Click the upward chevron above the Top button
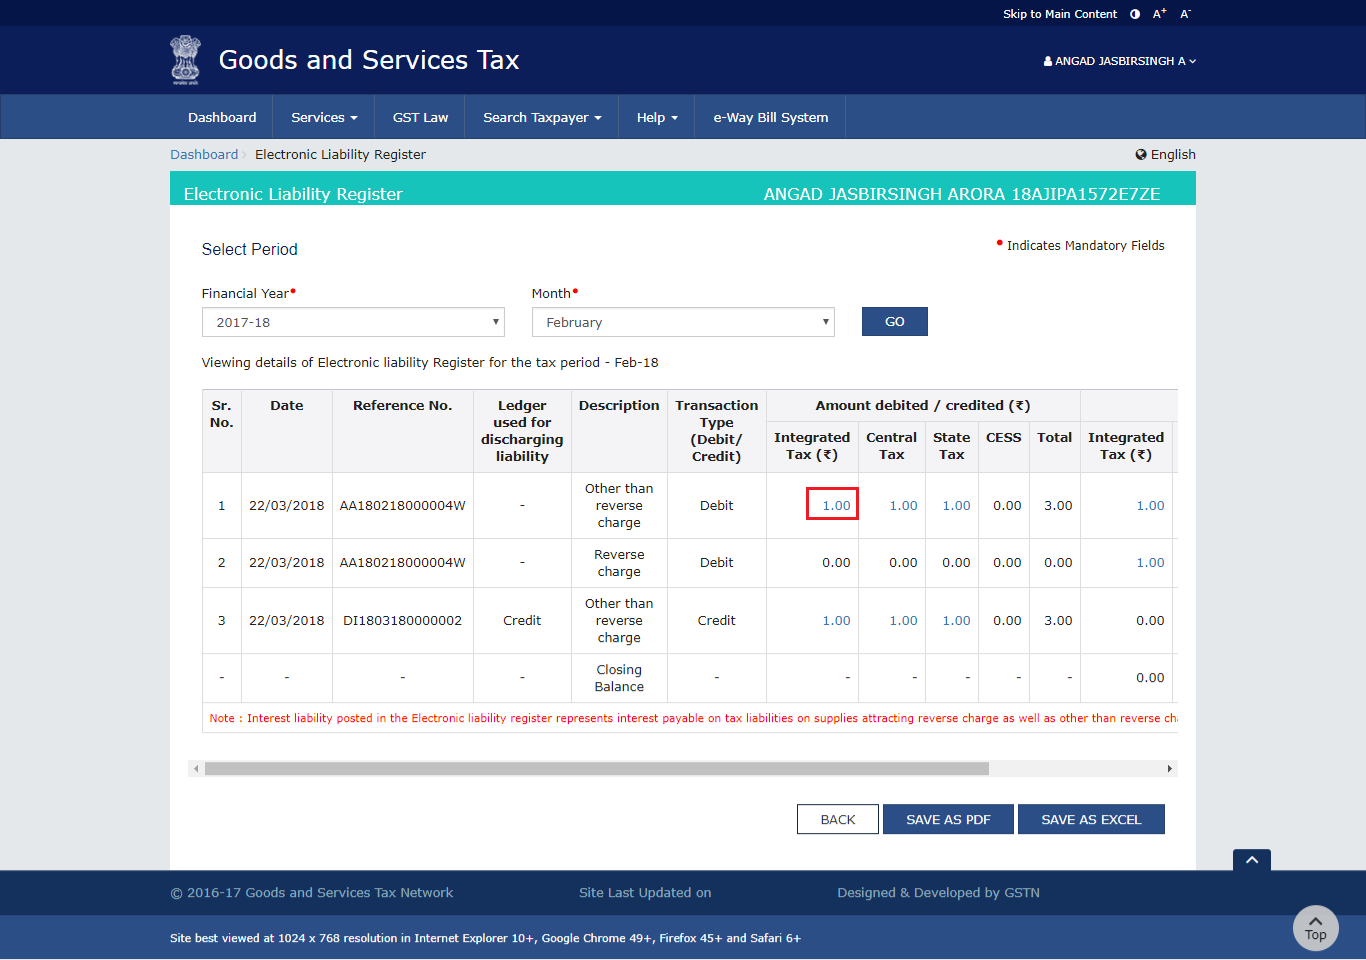The image size is (1366, 960). [1251, 860]
